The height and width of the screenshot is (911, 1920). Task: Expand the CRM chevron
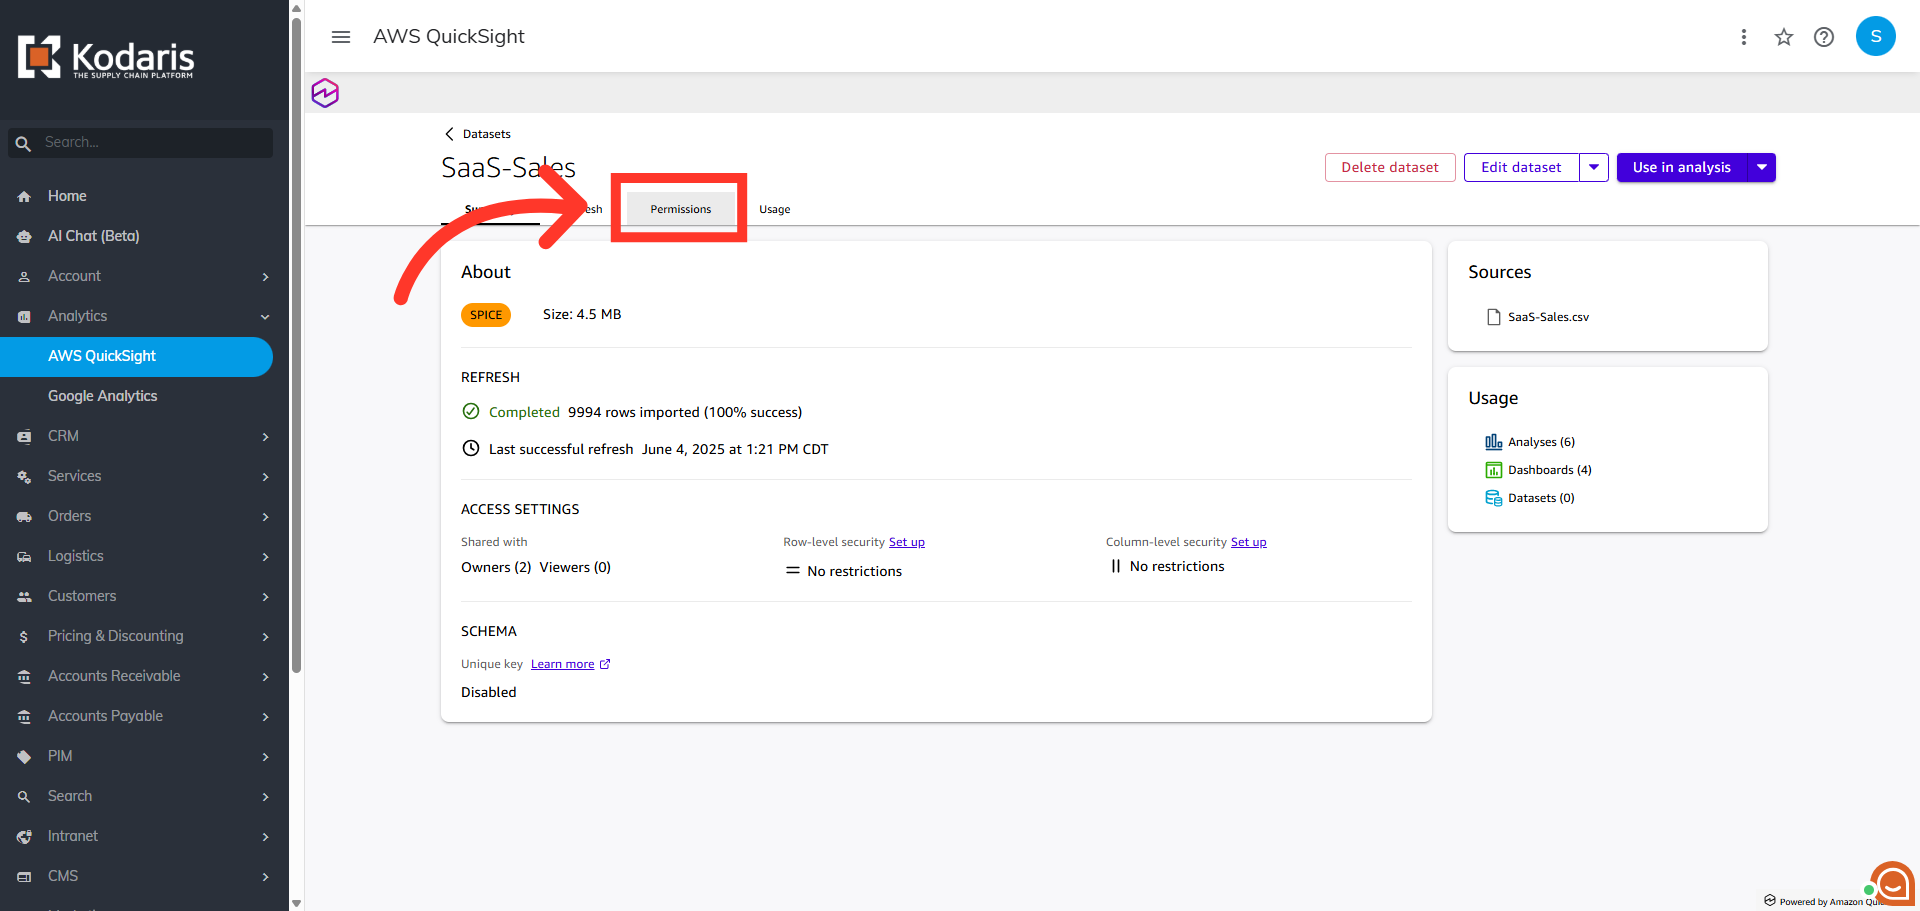265,437
